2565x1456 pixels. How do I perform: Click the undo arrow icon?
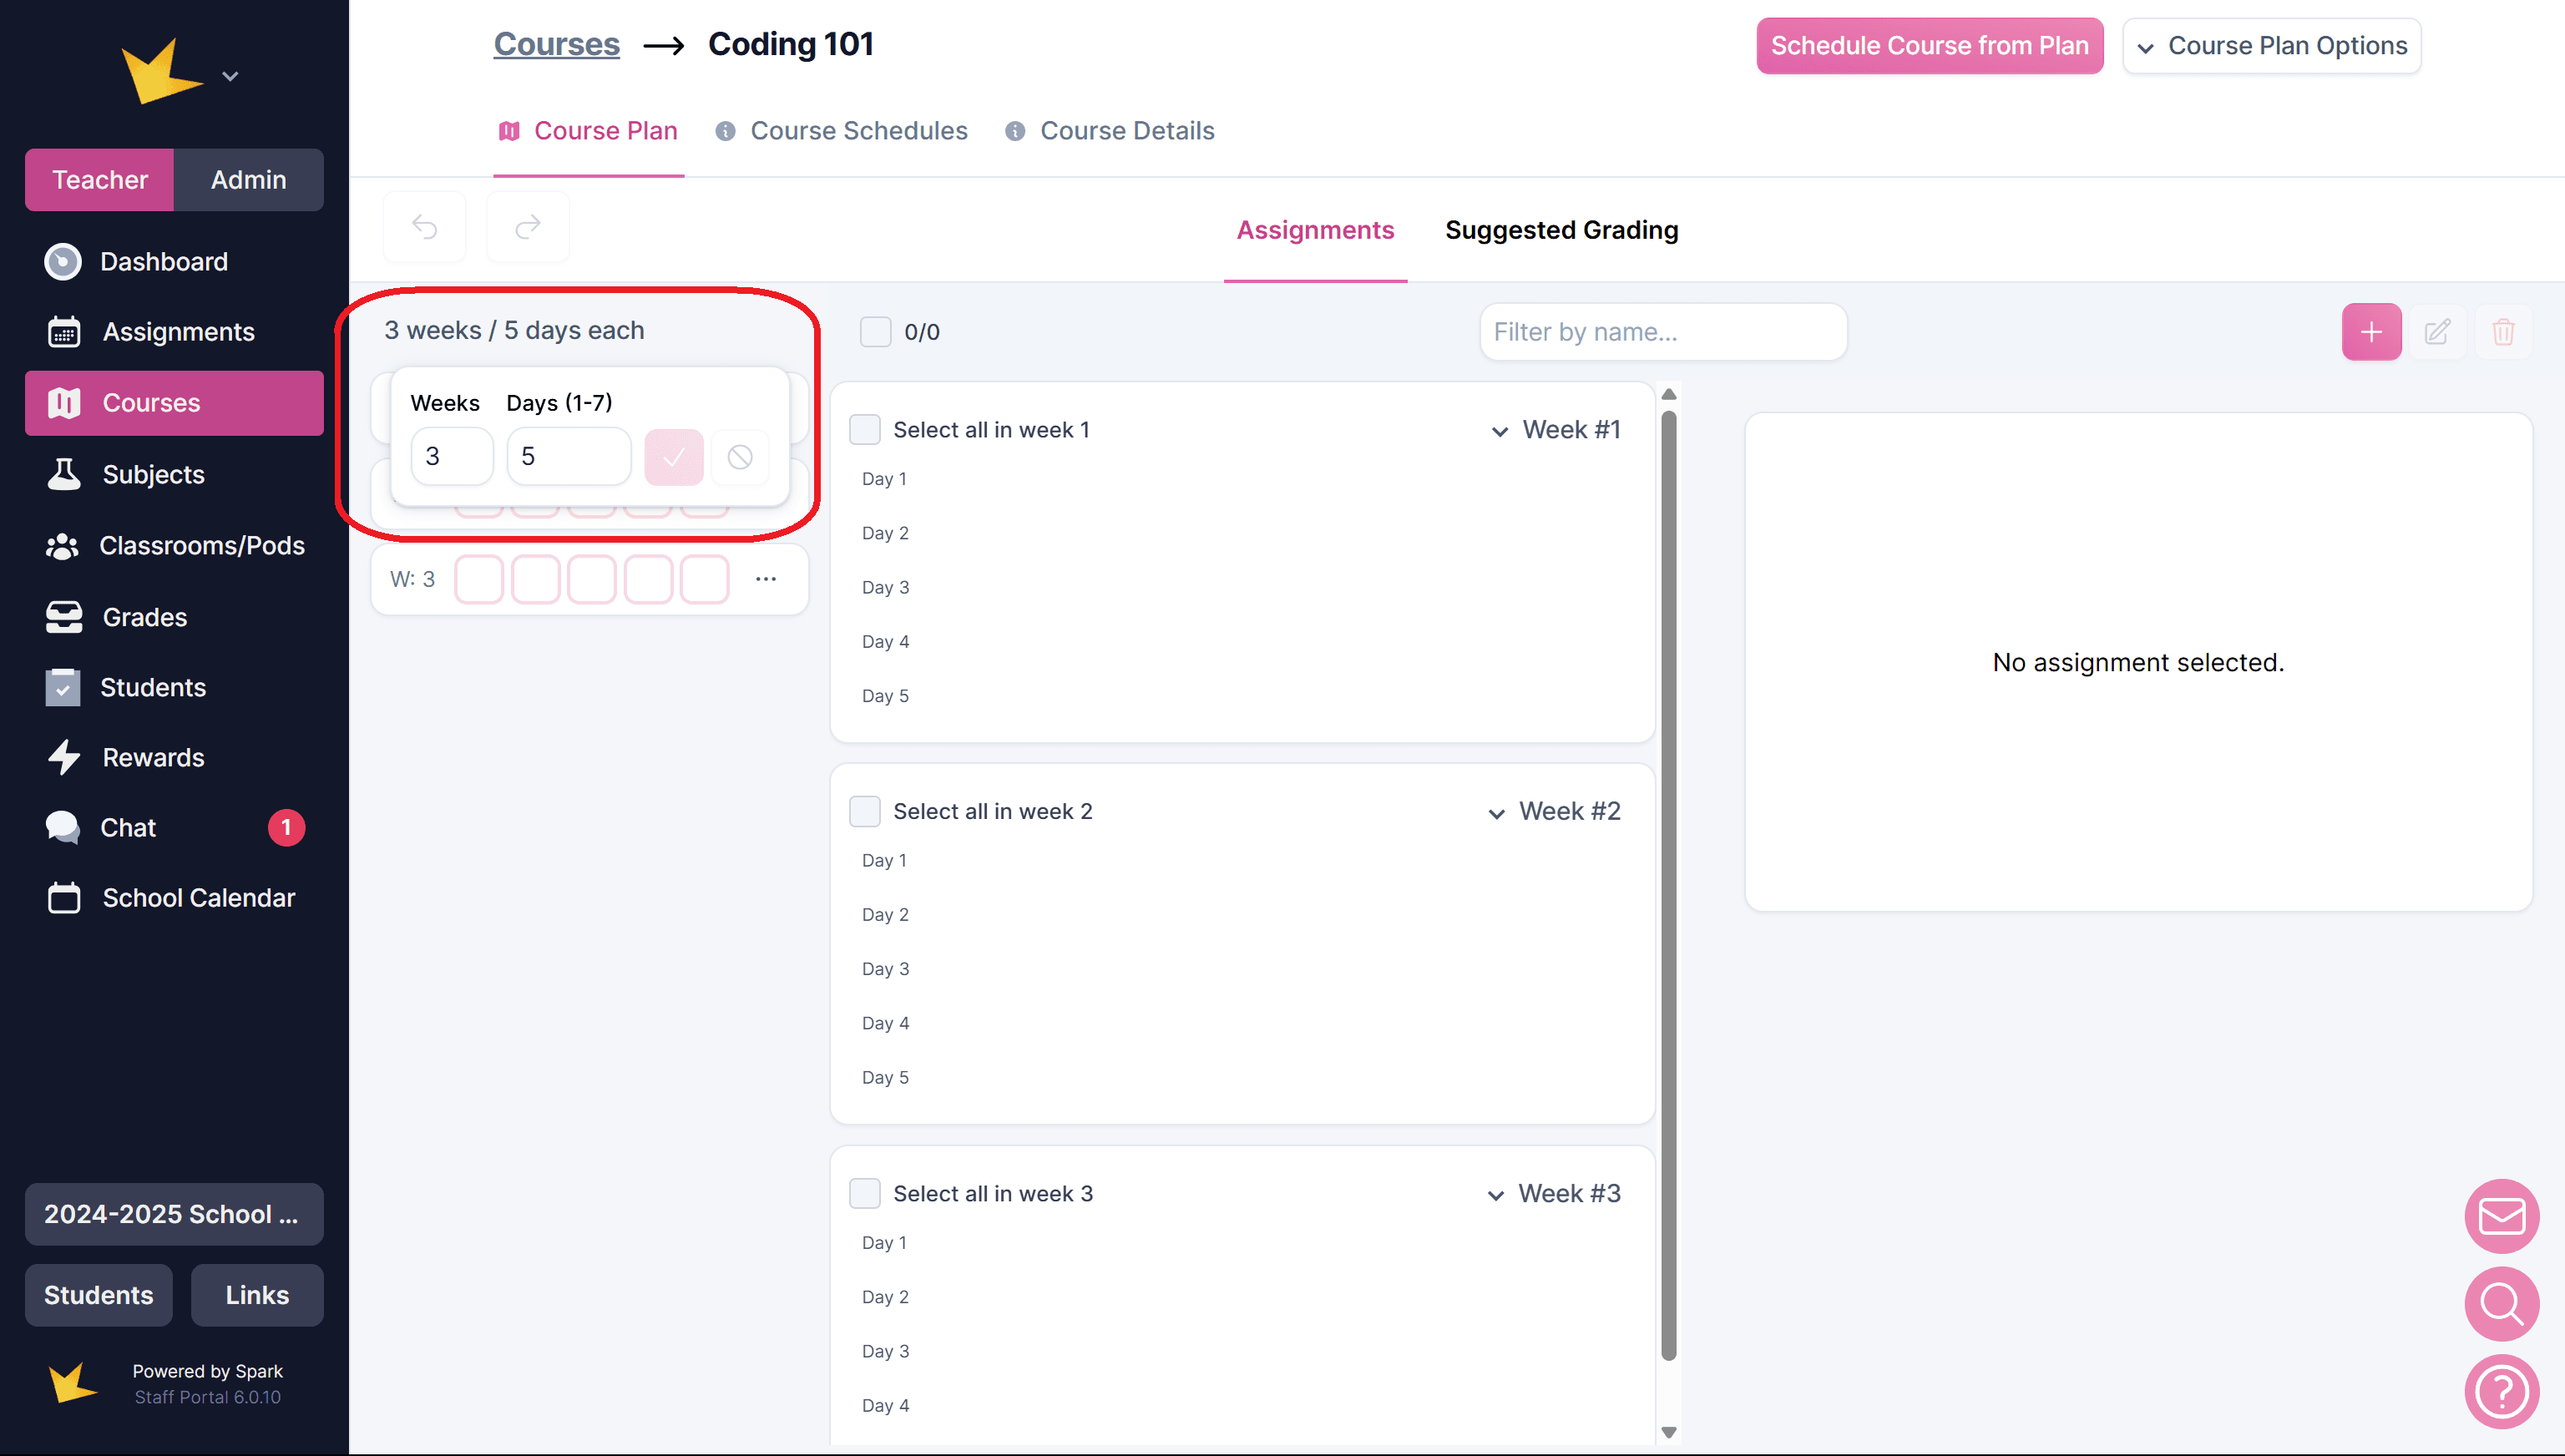425,228
